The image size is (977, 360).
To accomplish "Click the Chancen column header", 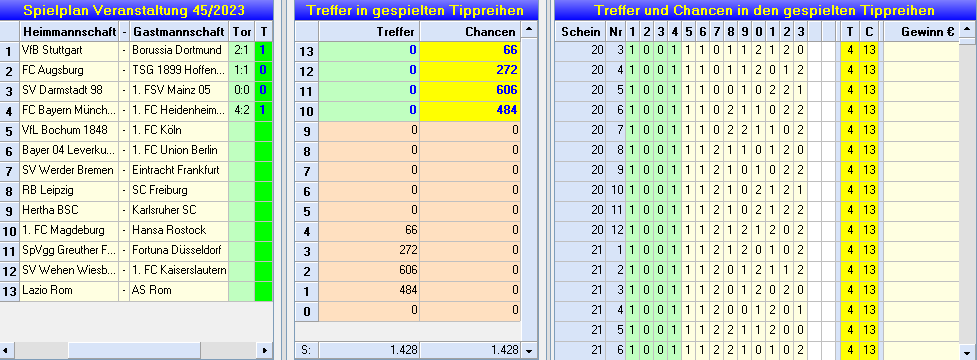I will tap(470, 31).
